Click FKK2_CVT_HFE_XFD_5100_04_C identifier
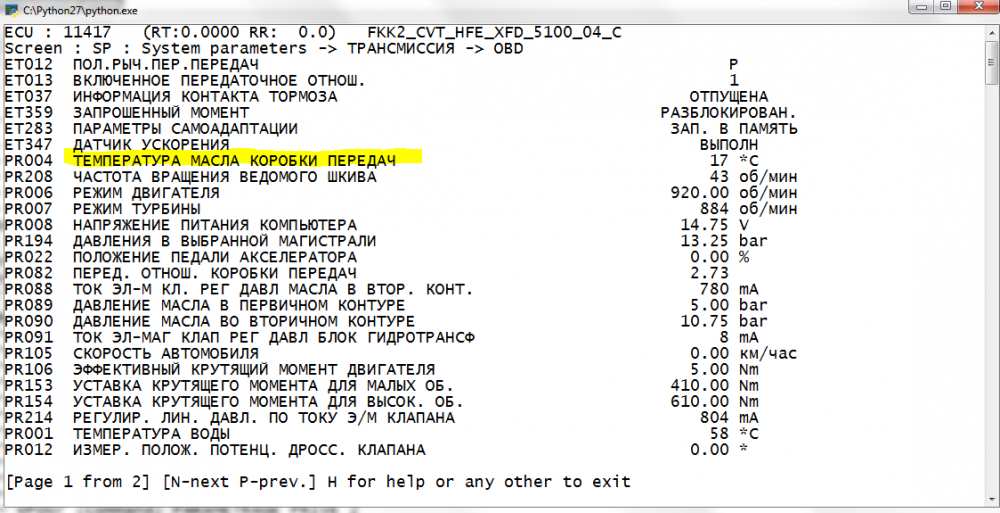This screenshot has width=1000, height=513. tap(495, 32)
